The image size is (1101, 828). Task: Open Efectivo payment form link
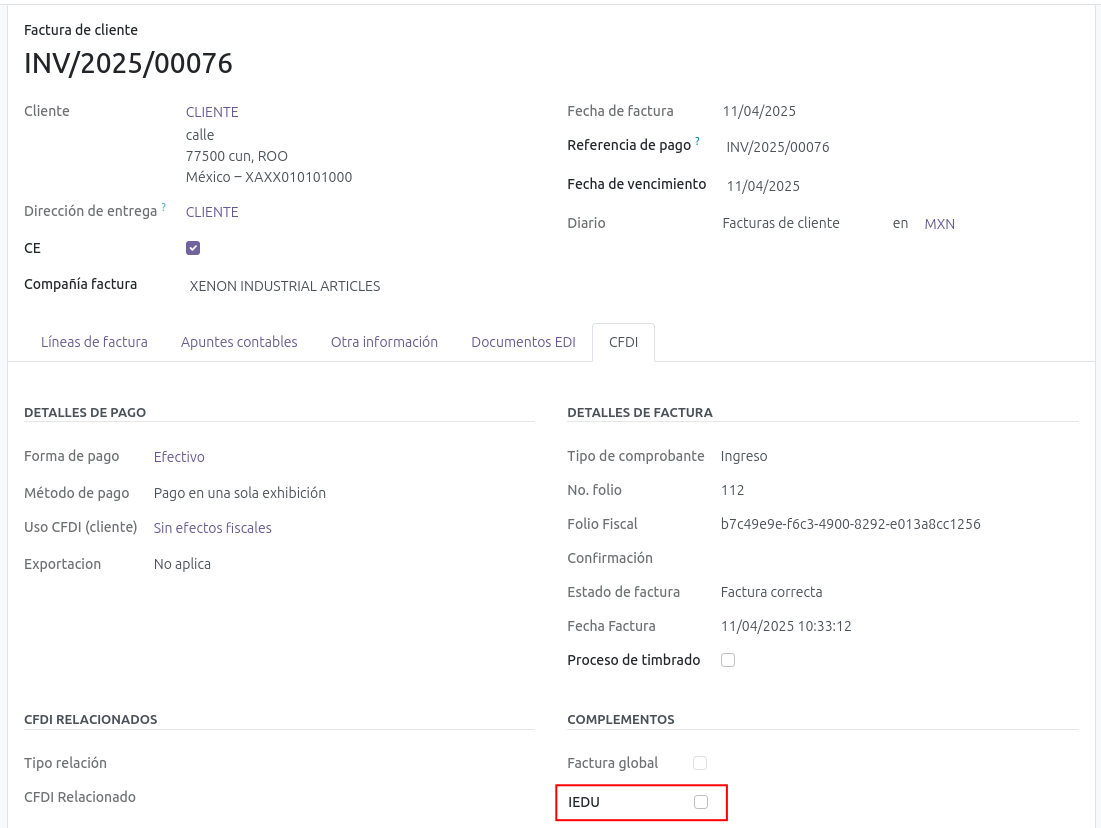click(x=179, y=457)
